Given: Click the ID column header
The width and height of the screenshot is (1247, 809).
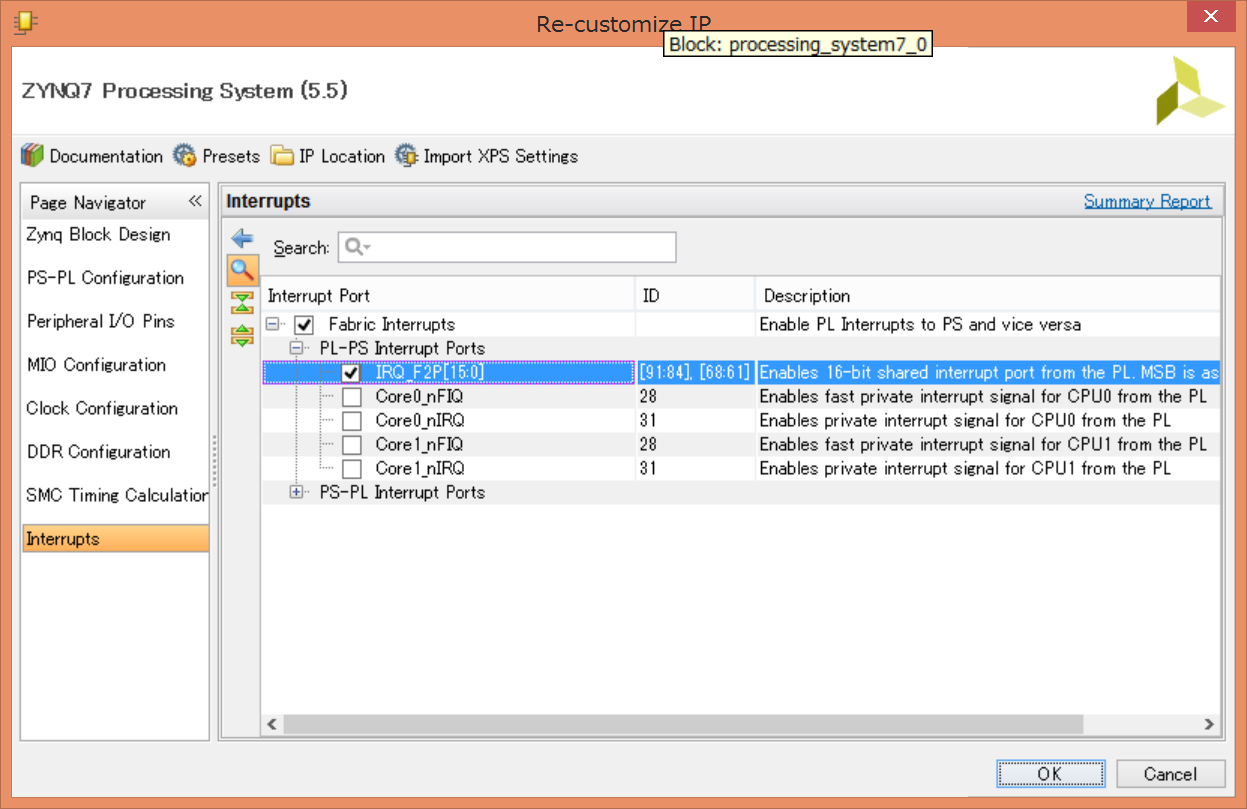Looking at the screenshot, I should (x=695, y=296).
